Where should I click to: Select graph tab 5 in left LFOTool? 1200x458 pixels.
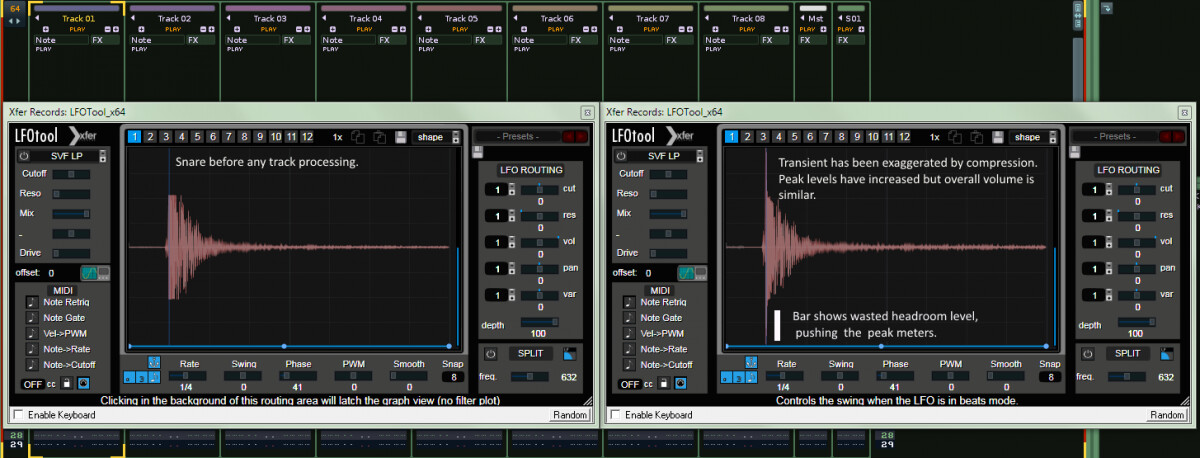[197, 137]
